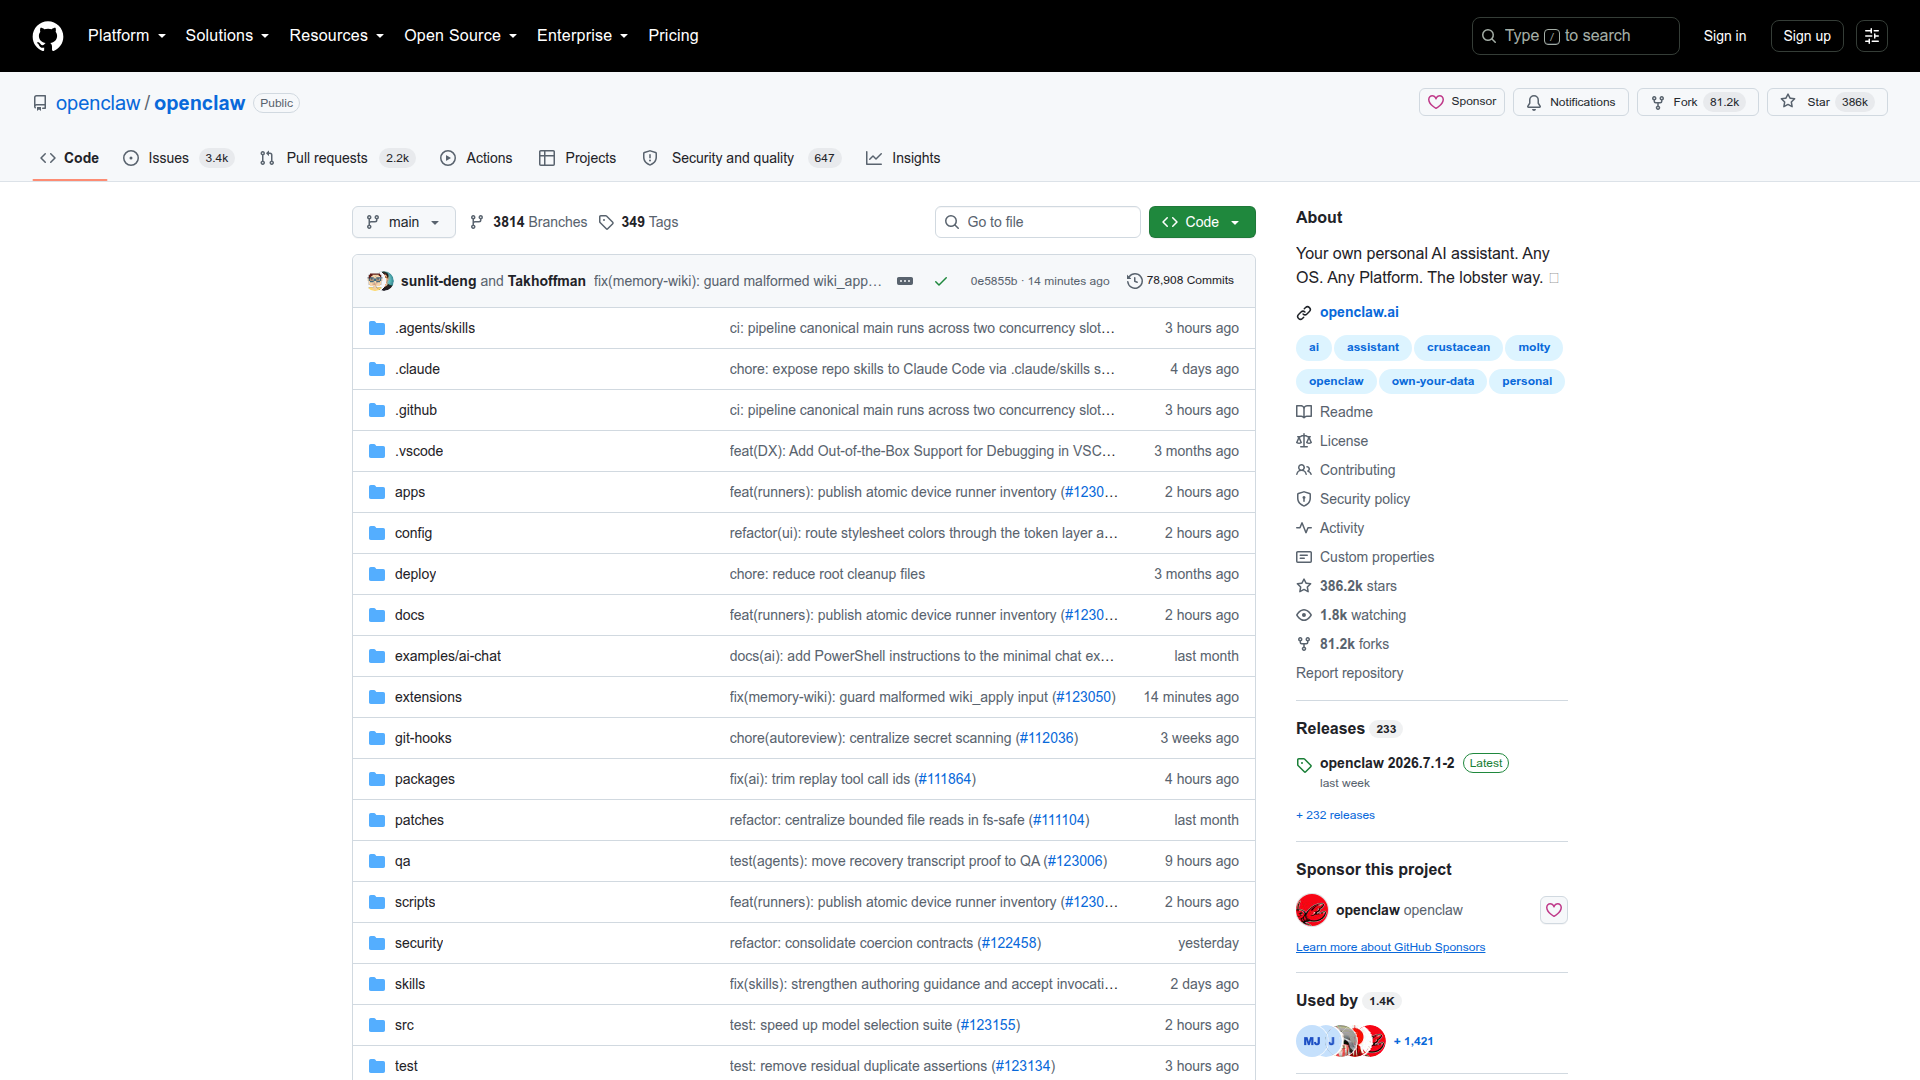Open the global navigation settings icon
This screenshot has width=1920, height=1080.
(x=1872, y=36)
